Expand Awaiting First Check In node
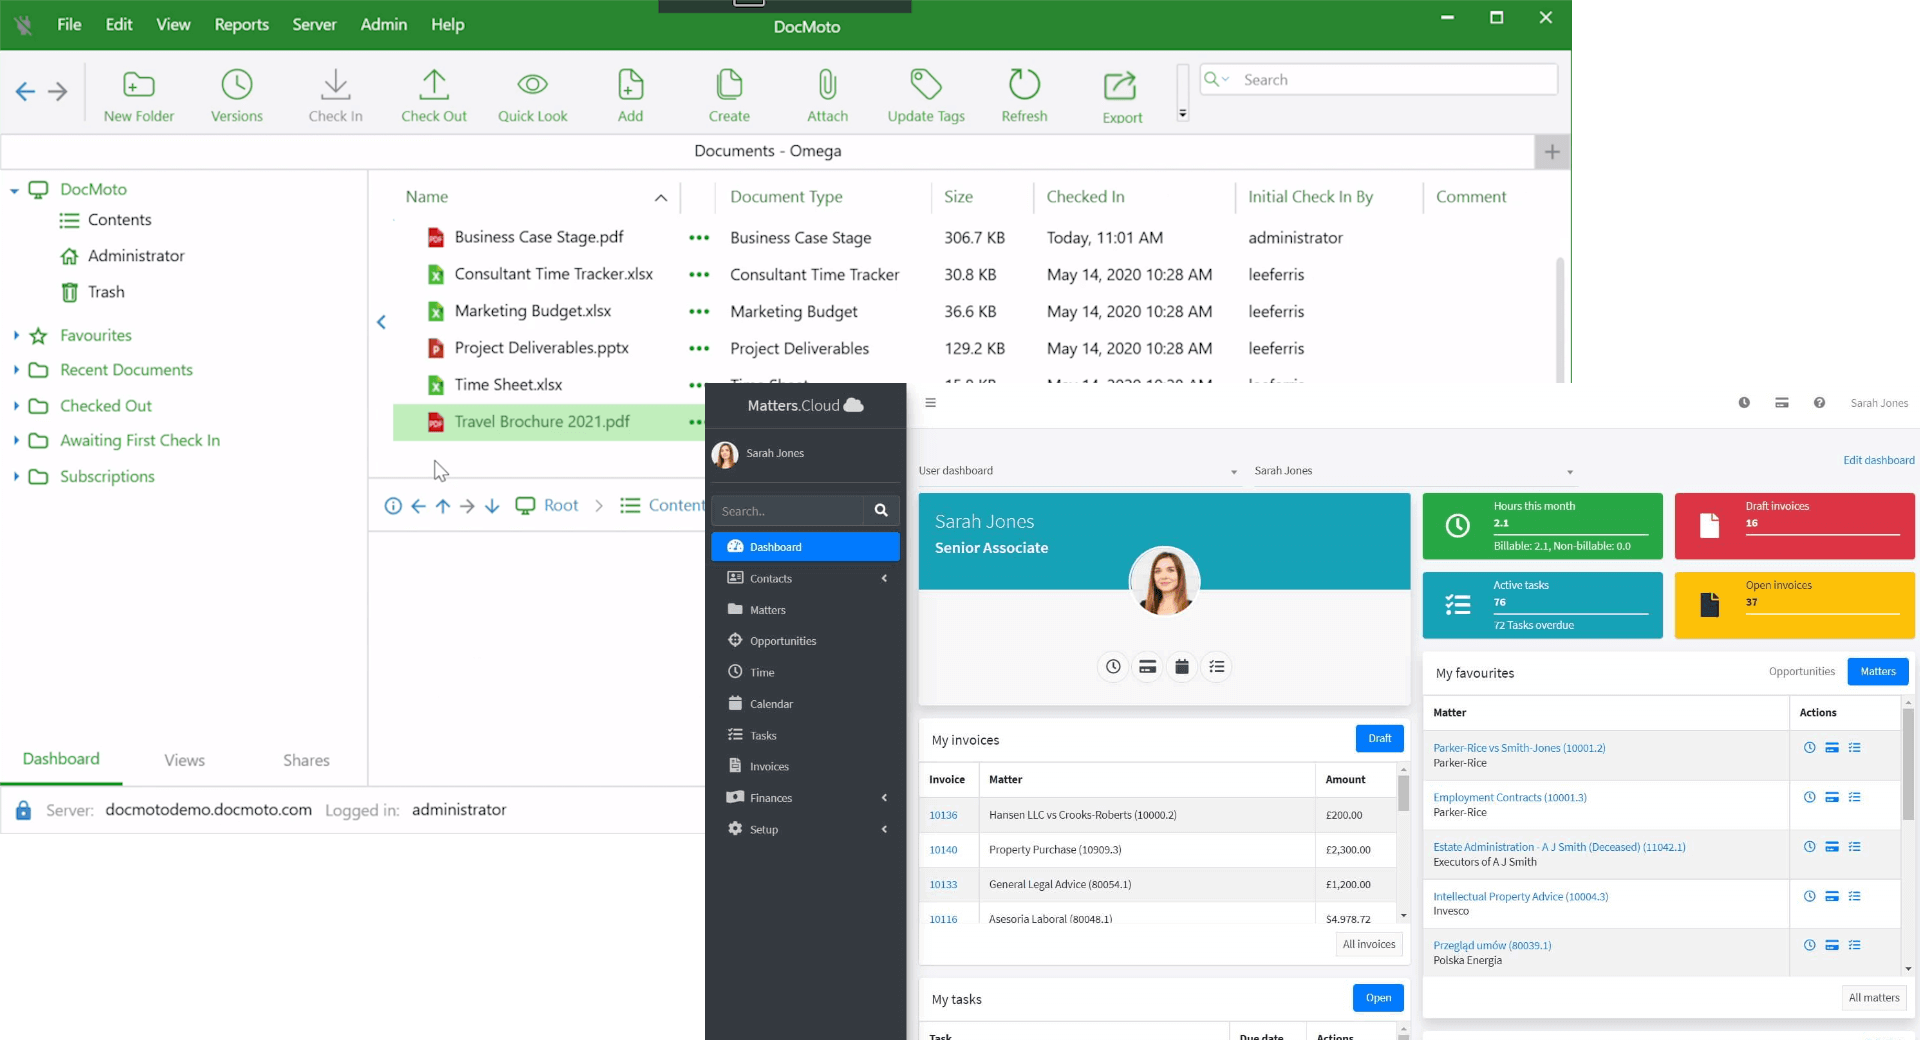1920x1040 pixels. click(x=15, y=440)
